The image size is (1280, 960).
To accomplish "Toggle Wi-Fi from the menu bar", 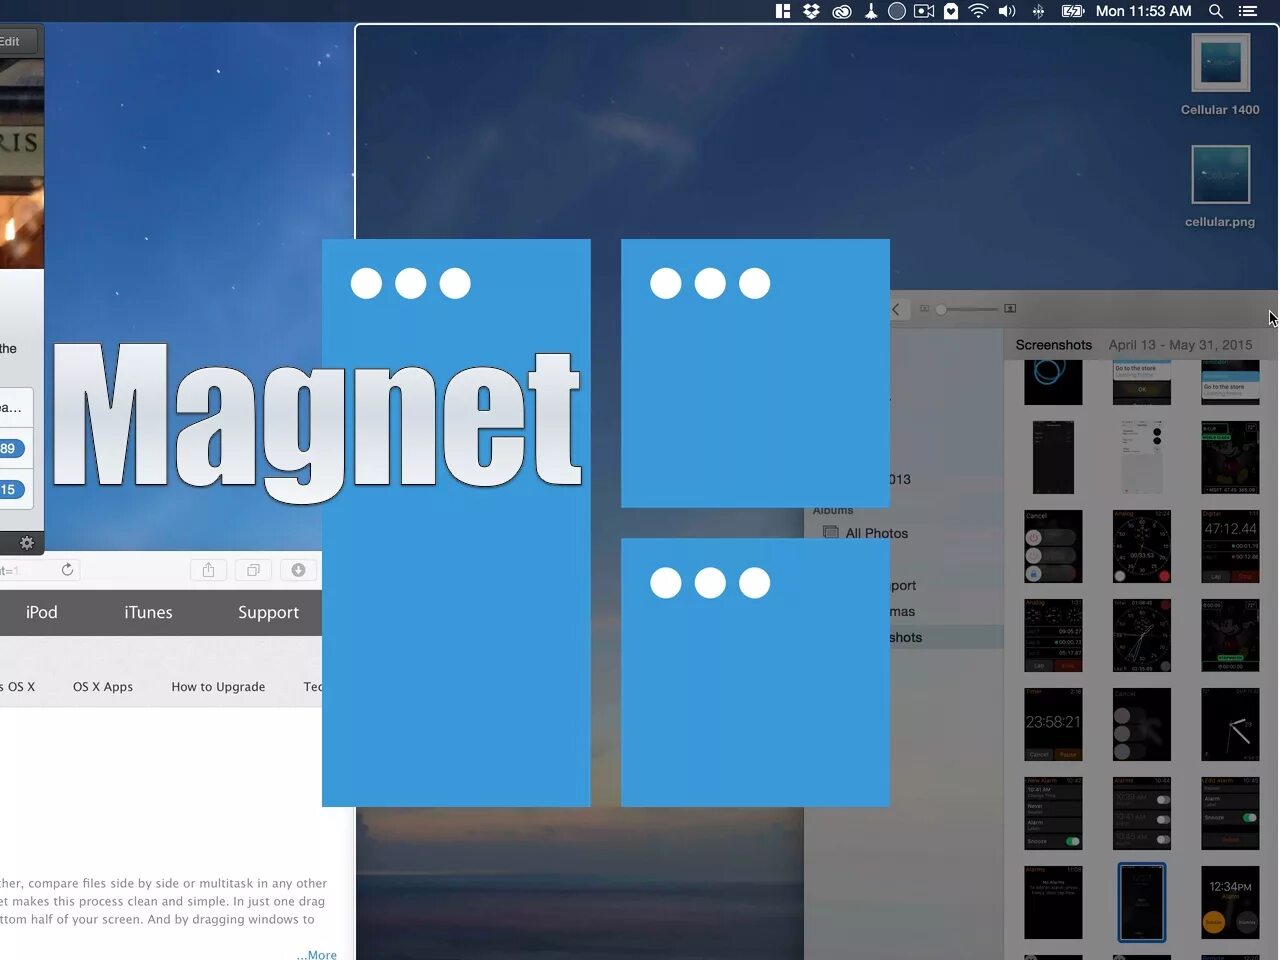I will click(x=977, y=11).
